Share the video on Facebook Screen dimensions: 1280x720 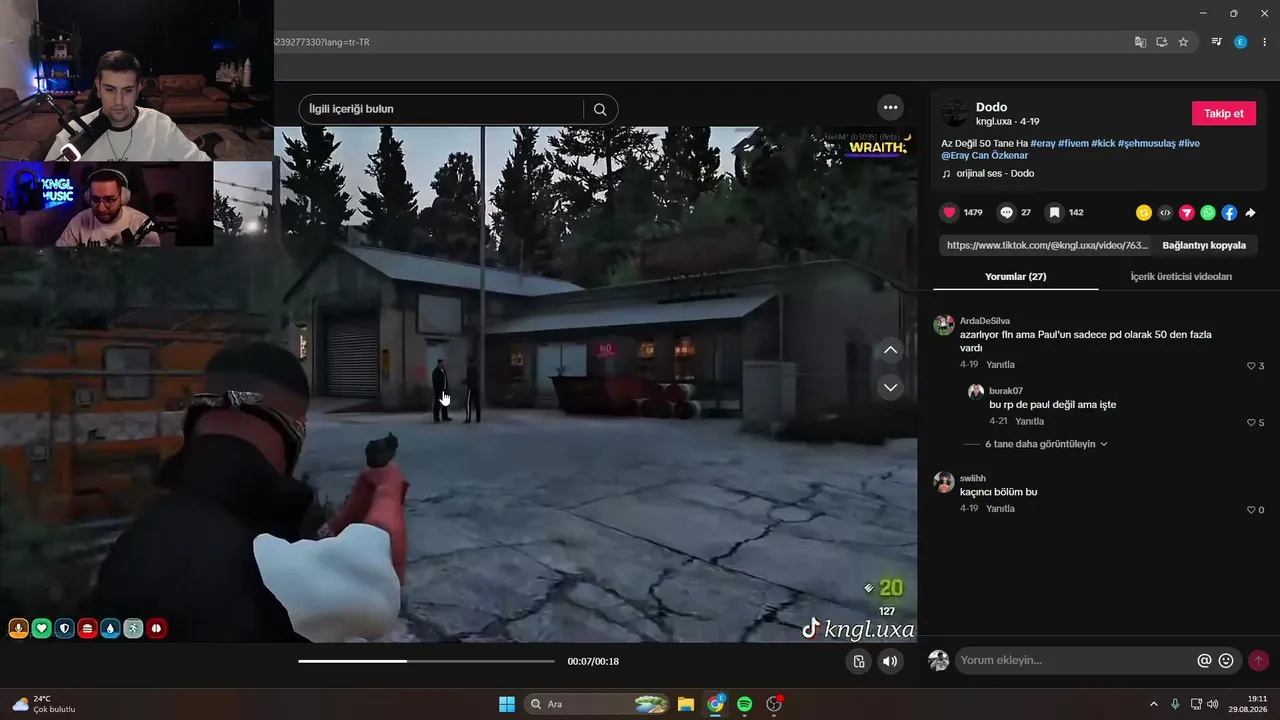pos(1229,213)
